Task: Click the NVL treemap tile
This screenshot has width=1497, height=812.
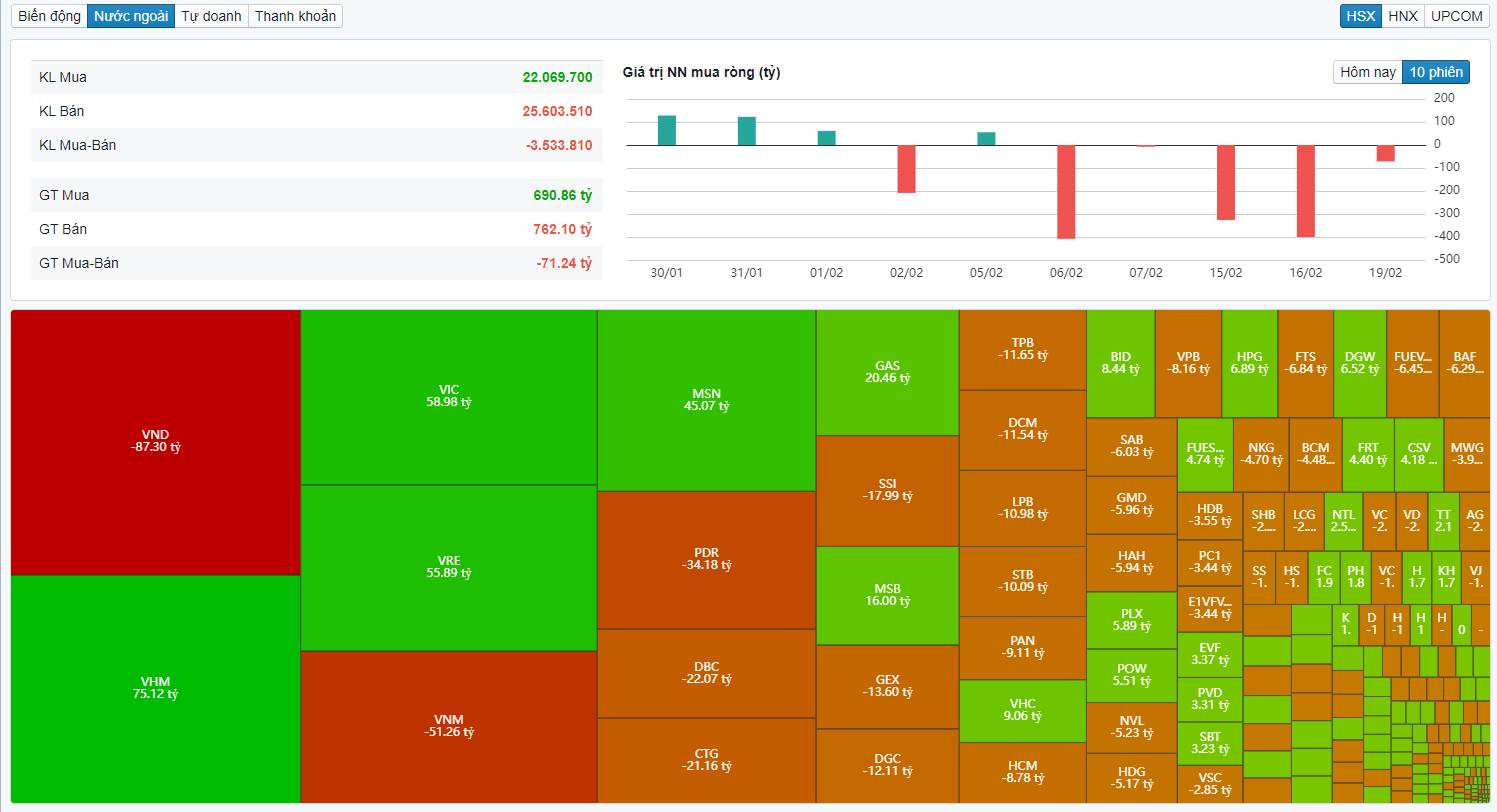Action: click(1132, 727)
